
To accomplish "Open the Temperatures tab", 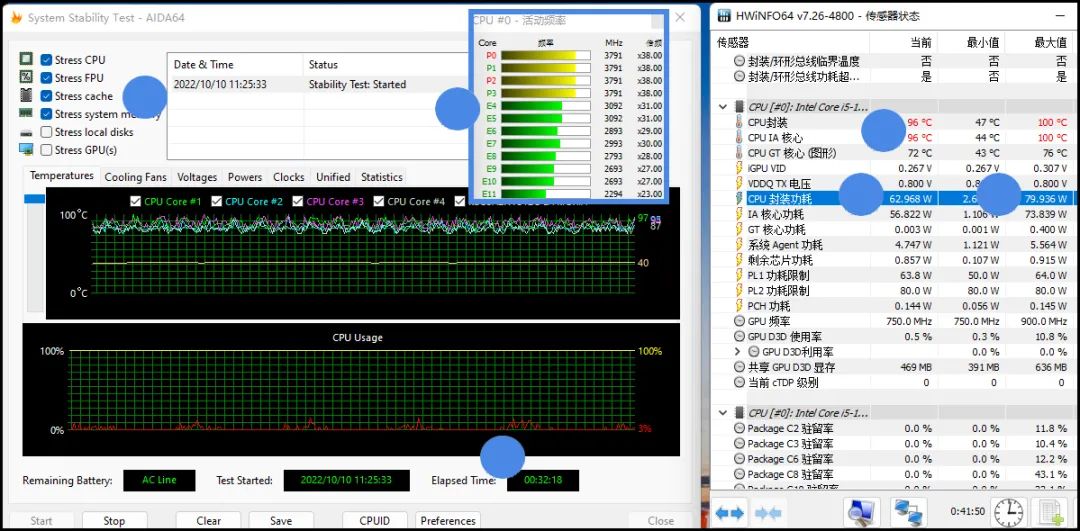I will pos(62,176).
